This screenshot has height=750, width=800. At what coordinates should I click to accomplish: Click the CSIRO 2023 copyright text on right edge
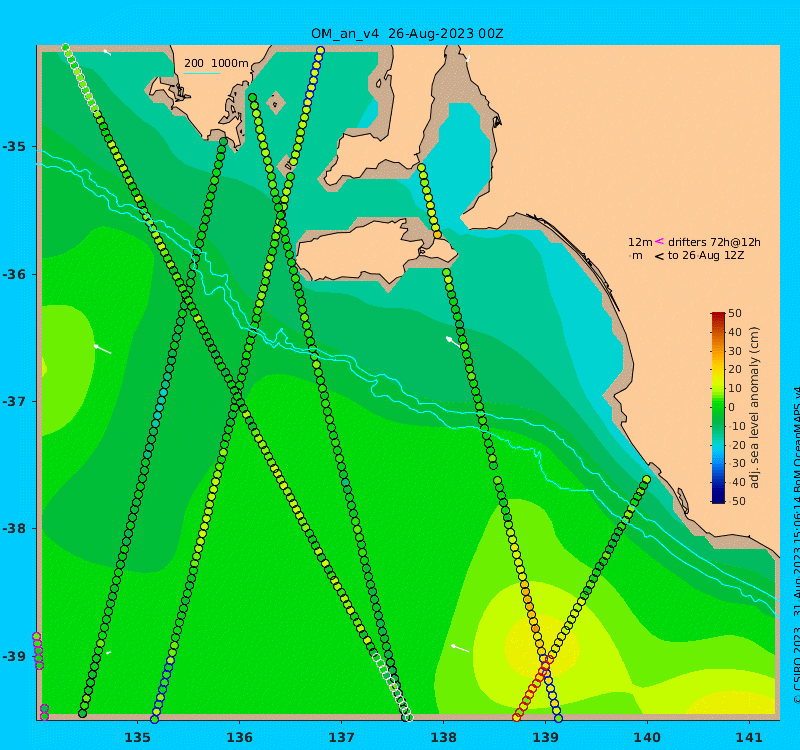[796, 546]
